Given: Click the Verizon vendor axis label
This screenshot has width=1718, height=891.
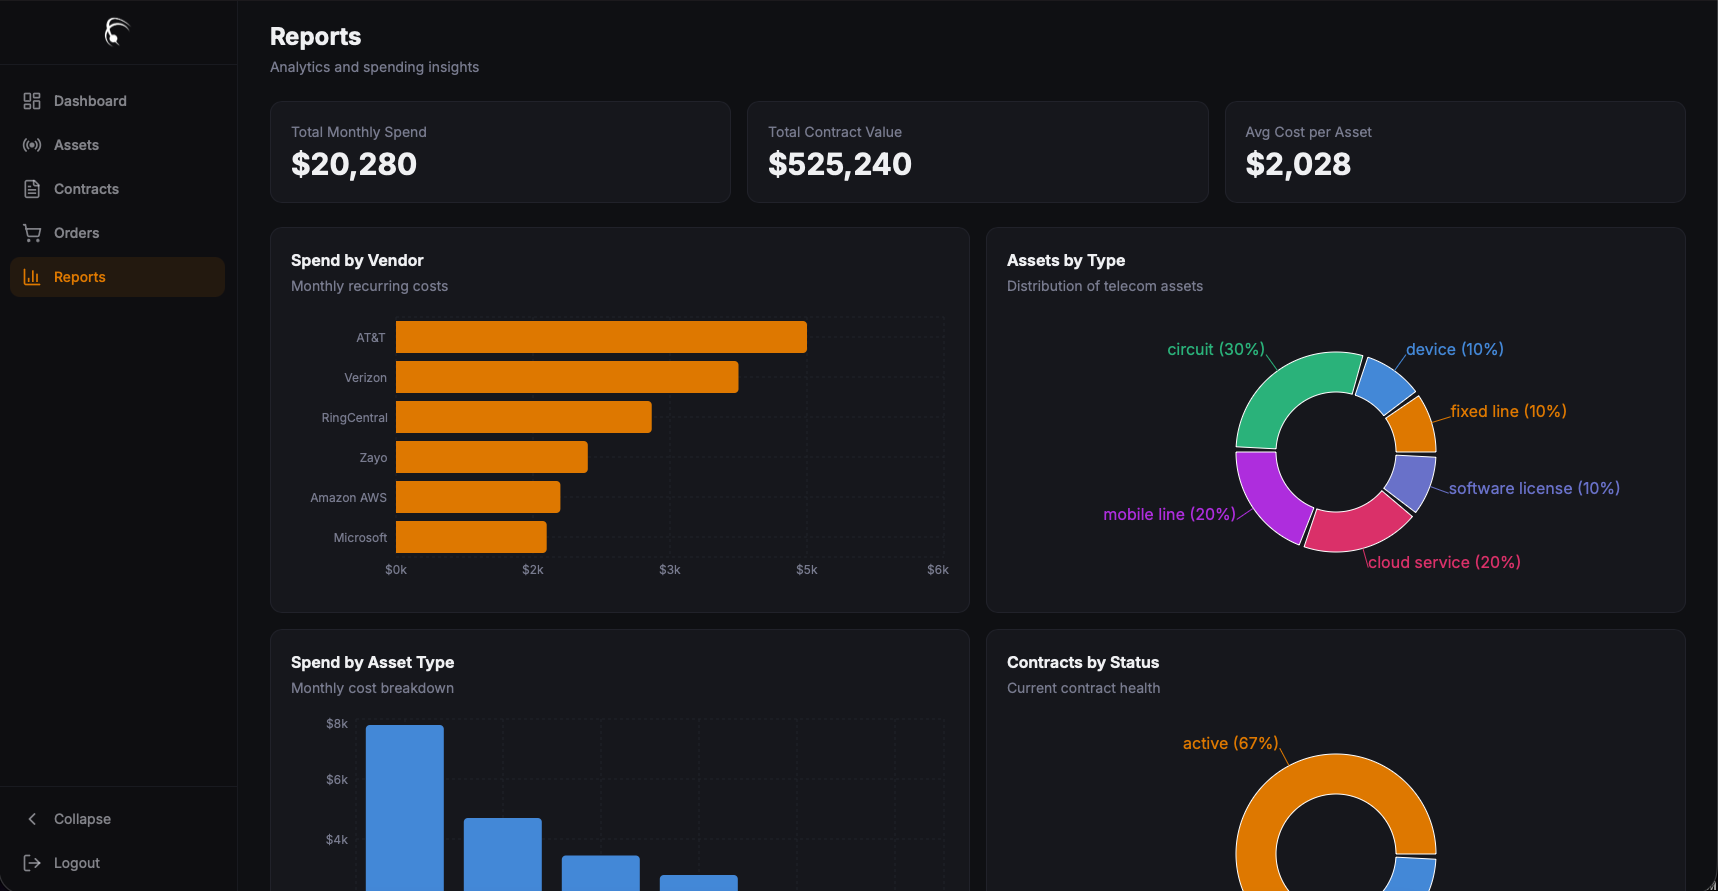Looking at the screenshot, I should click(x=365, y=378).
